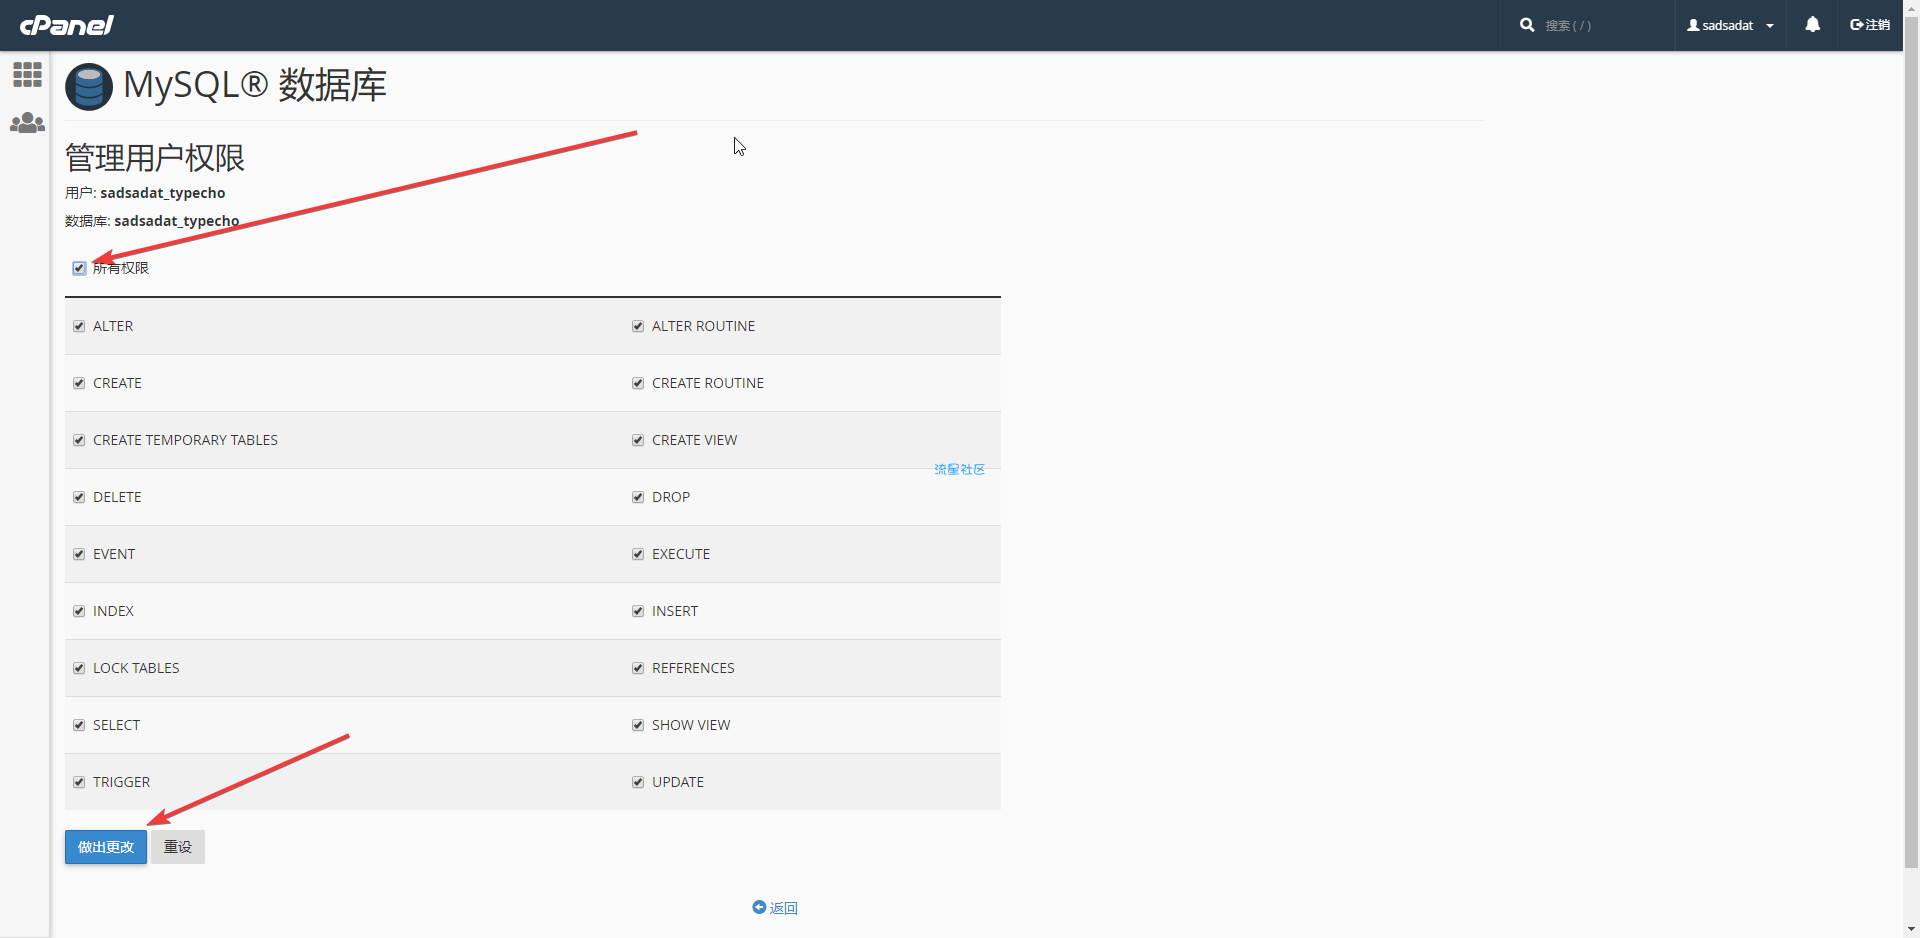Toggle the SELECT privilege checkbox
The image size is (1920, 938).
click(x=79, y=725)
